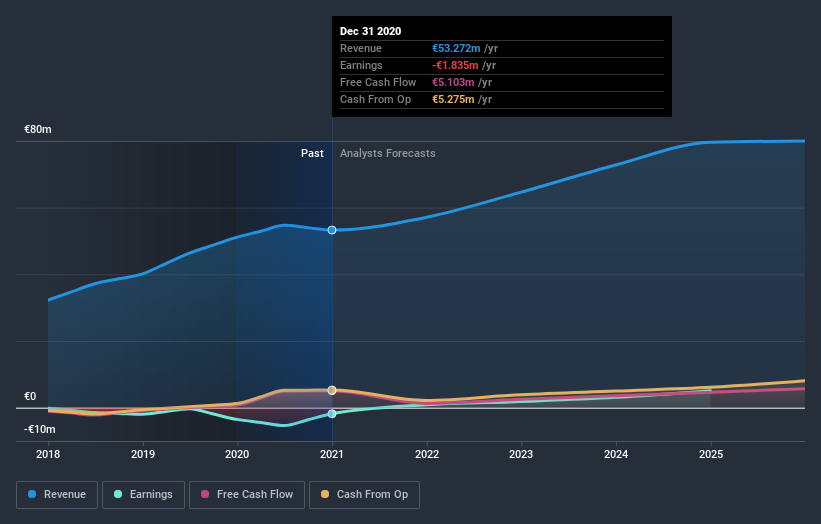Image resolution: width=821 pixels, height=524 pixels.
Task: Click the Free Cash Flow label in tooltip
Action: (x=378, y=82)
